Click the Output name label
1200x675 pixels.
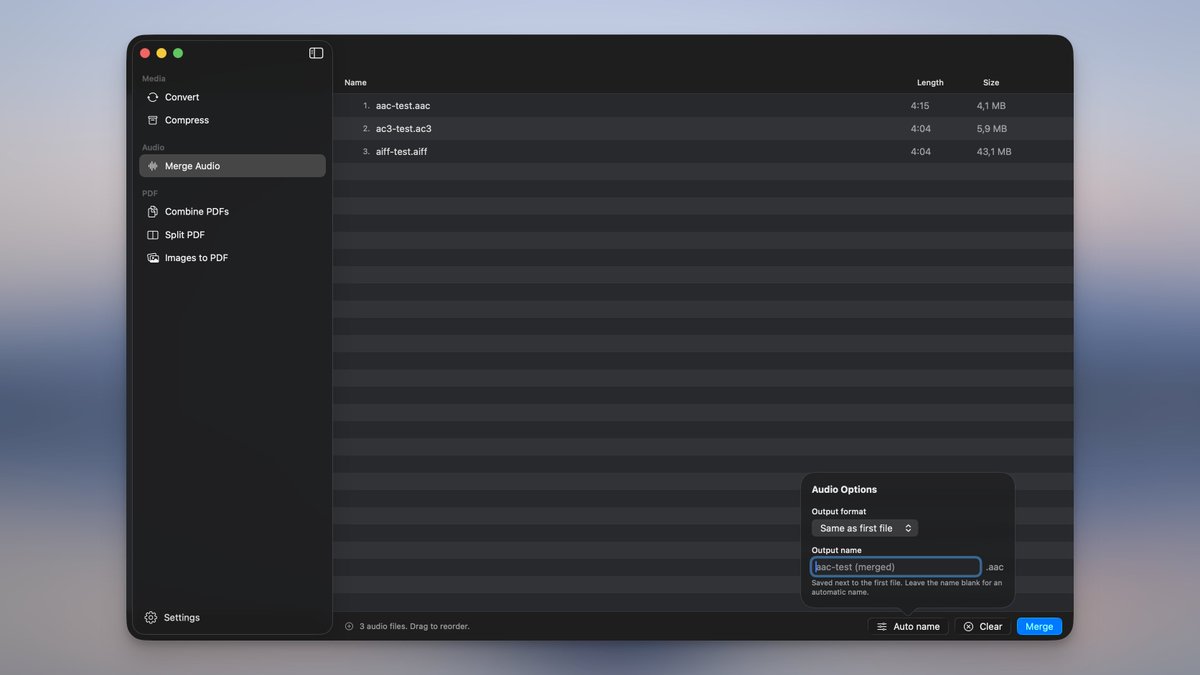click(836, 550)
